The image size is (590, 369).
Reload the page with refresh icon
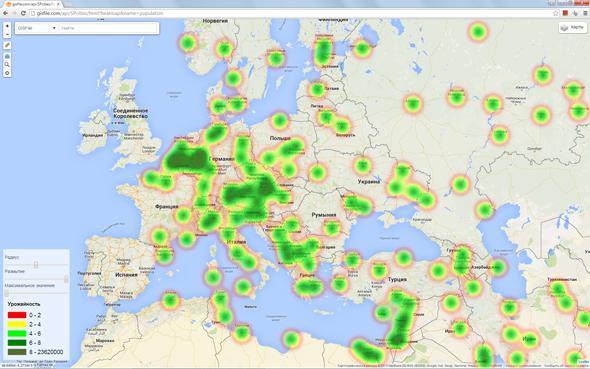click(23, 13)
